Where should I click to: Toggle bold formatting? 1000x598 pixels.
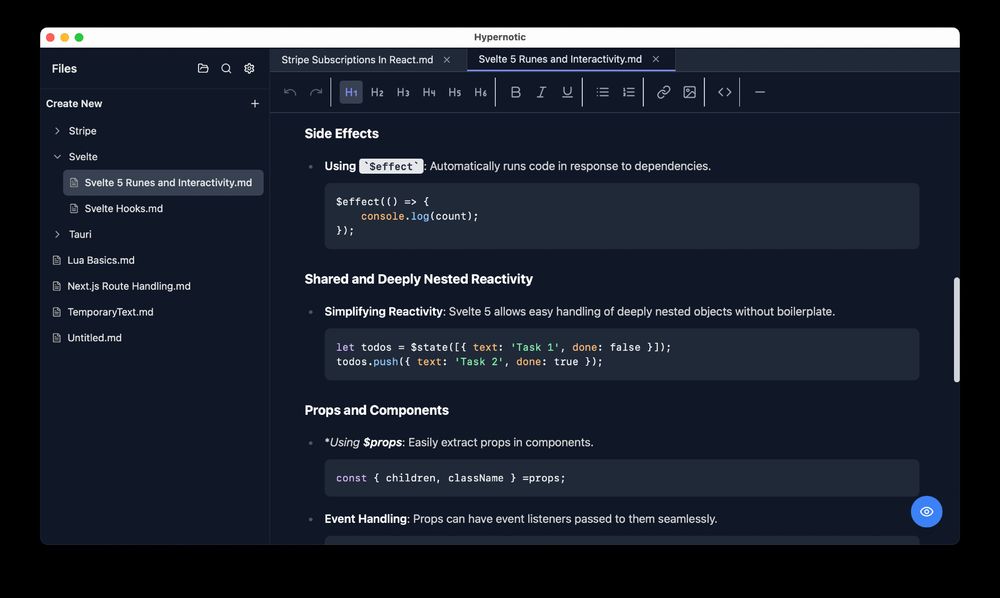(x=516, y=92)
